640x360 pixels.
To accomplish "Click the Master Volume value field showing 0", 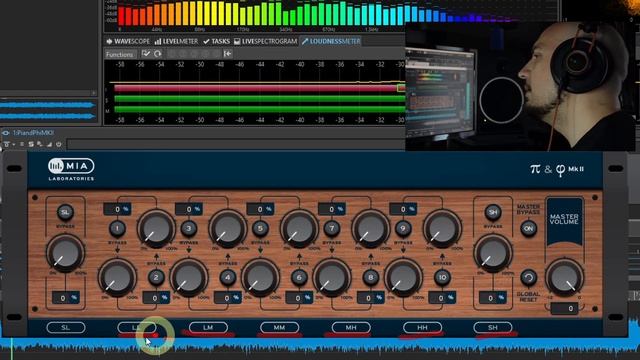I will pos(564,309).
